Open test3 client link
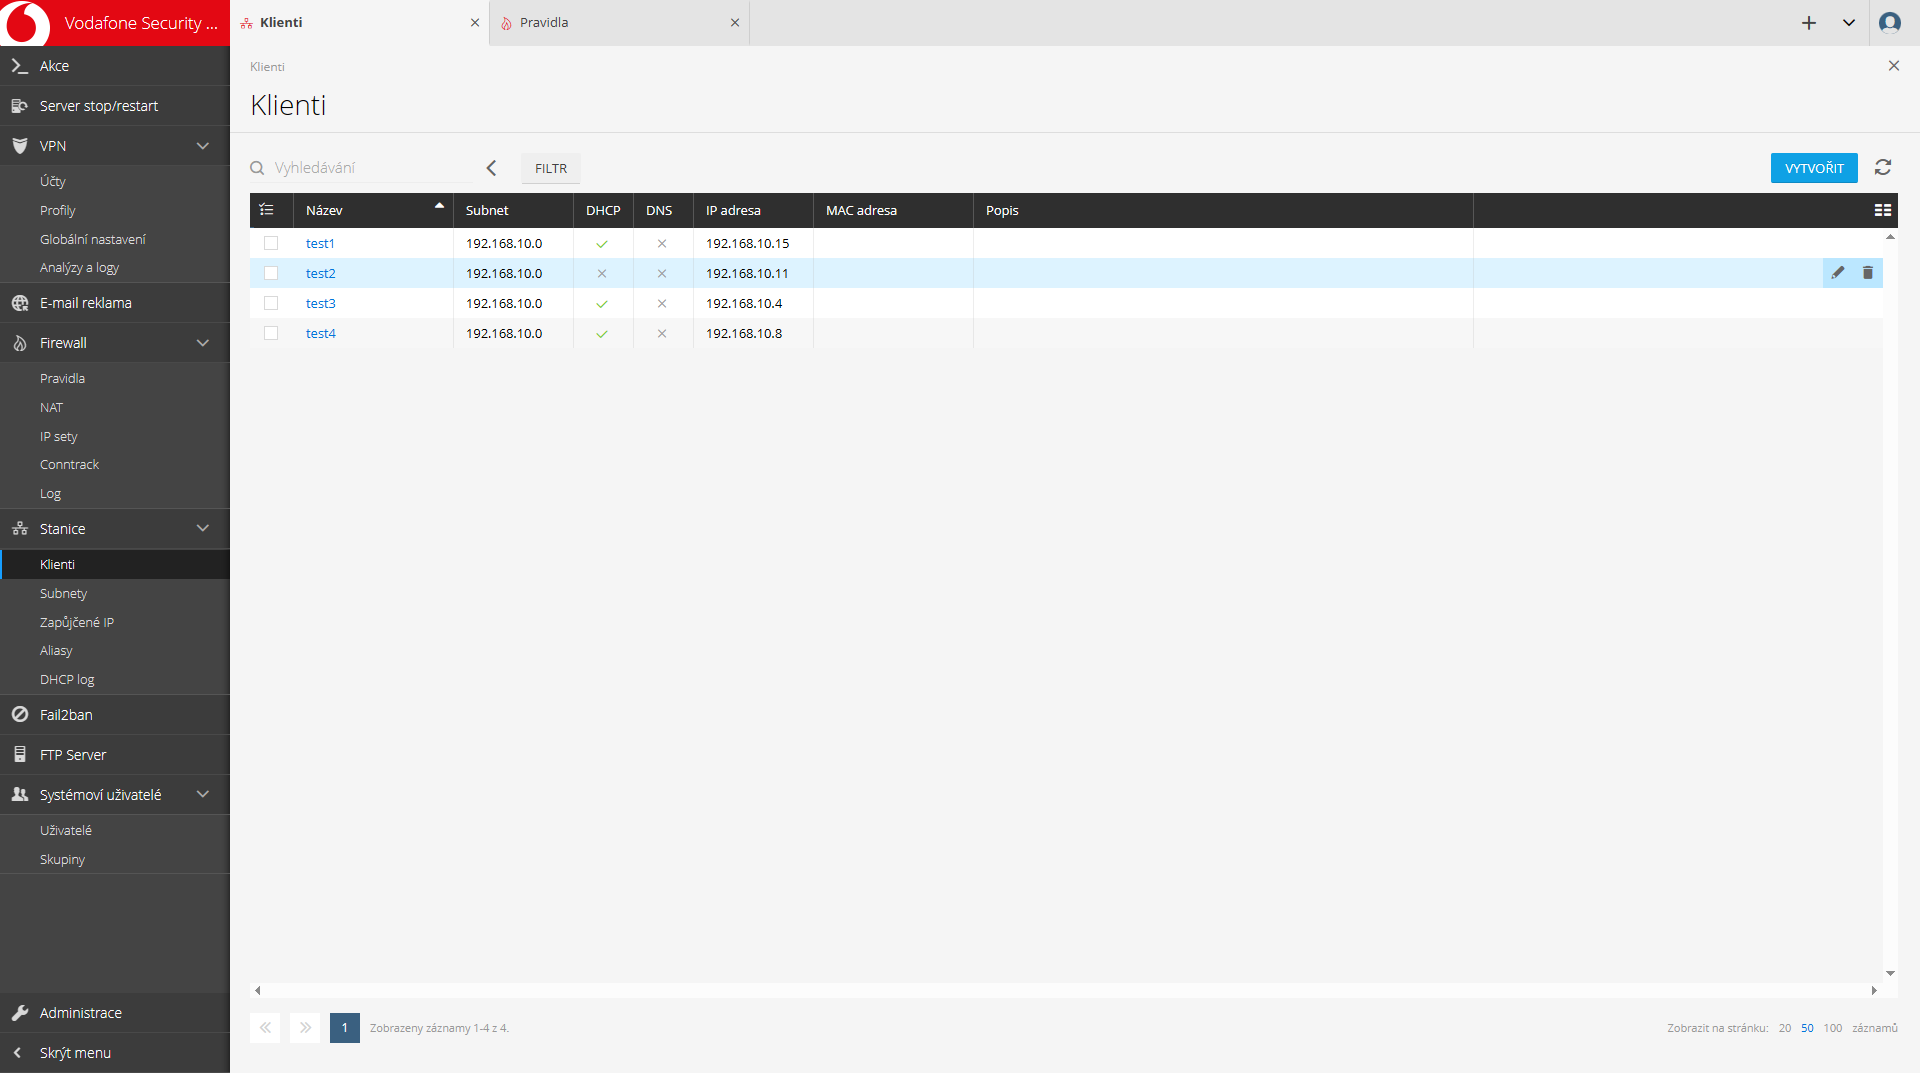The height and width of the screenshot is (1073, 1920). pos(320,303)
